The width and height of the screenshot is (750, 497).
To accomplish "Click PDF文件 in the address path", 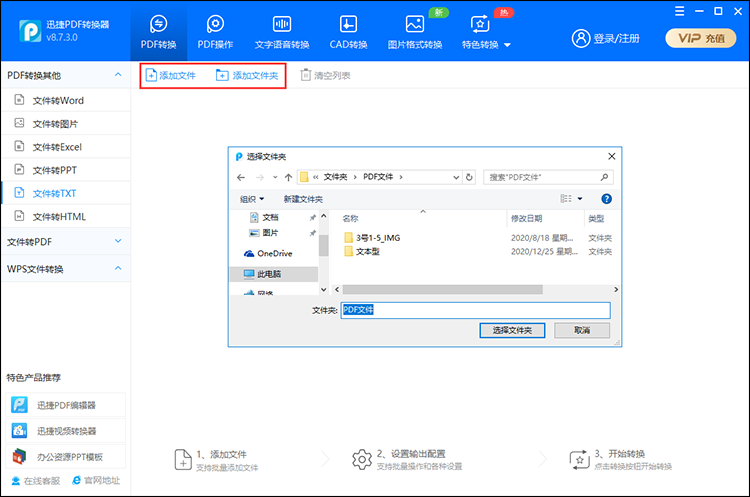I will tap(378, 177).
